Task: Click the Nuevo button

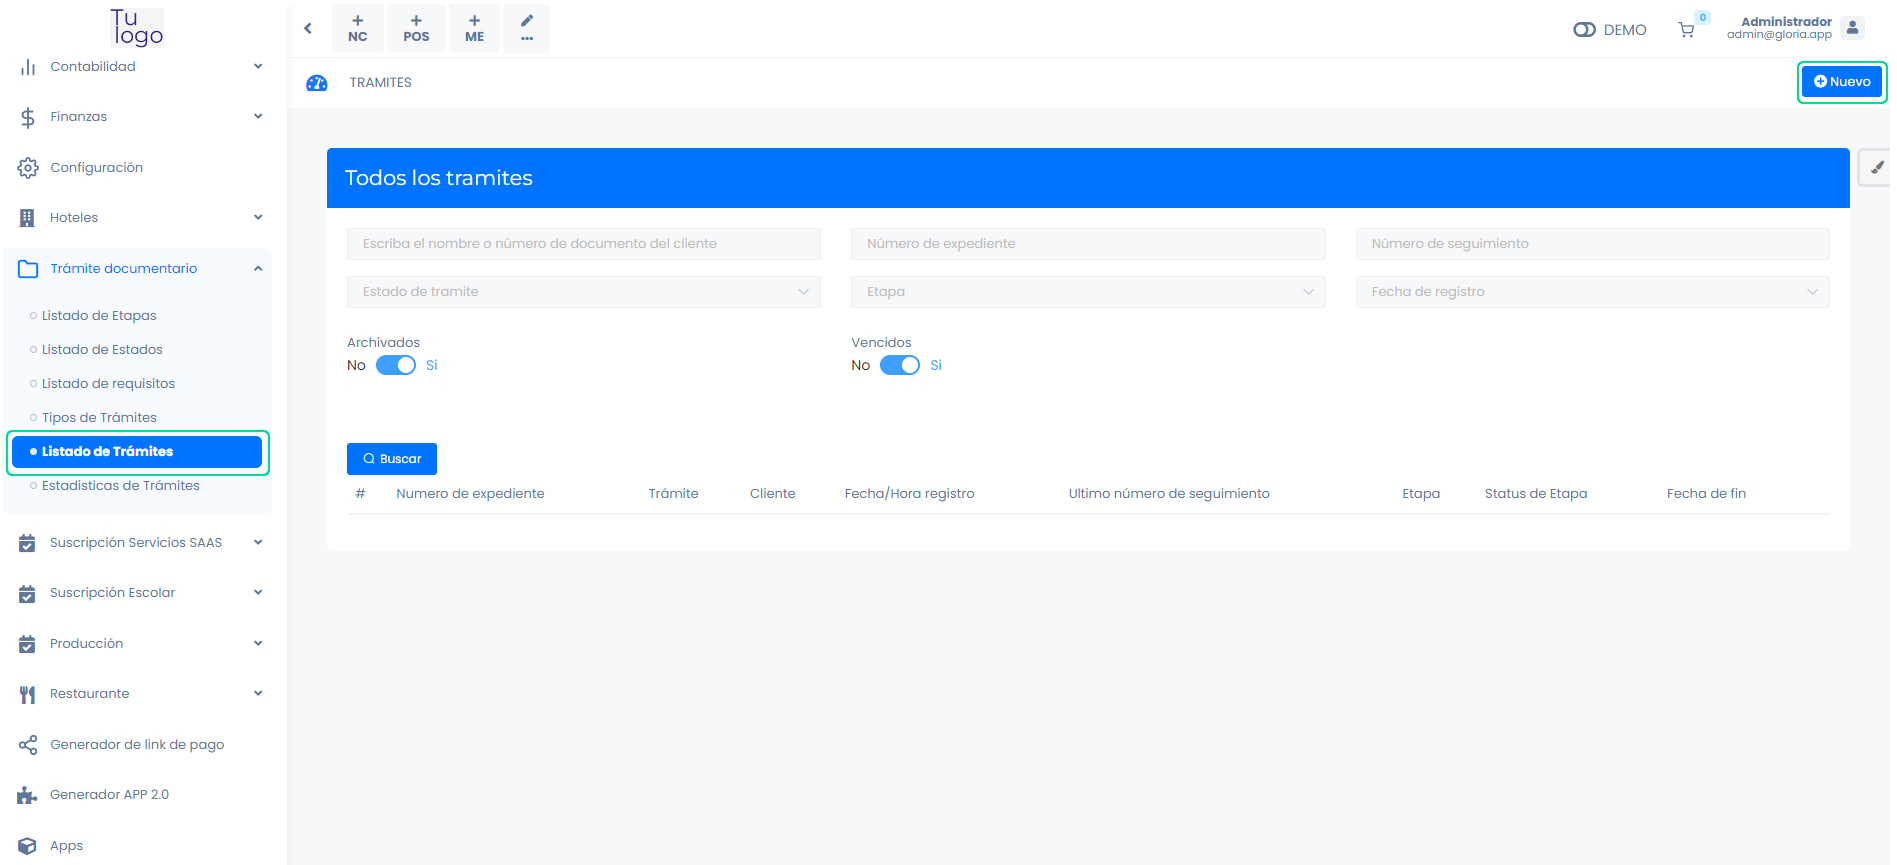Action: (1841, 82)
